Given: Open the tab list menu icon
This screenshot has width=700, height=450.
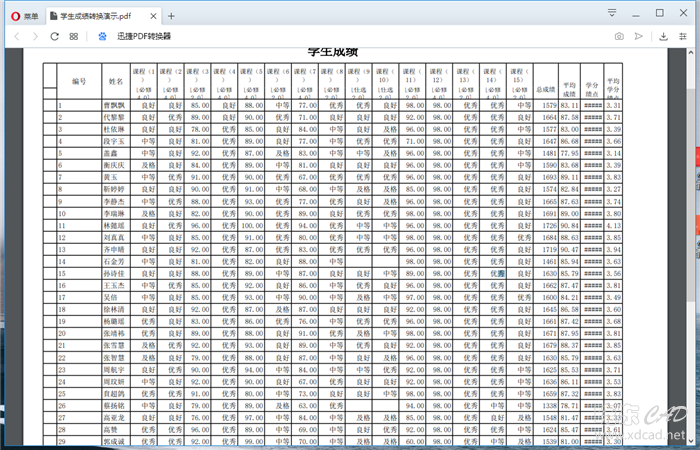Looking at the screenshot, I should pyautogui.click(x=612, y=12).
